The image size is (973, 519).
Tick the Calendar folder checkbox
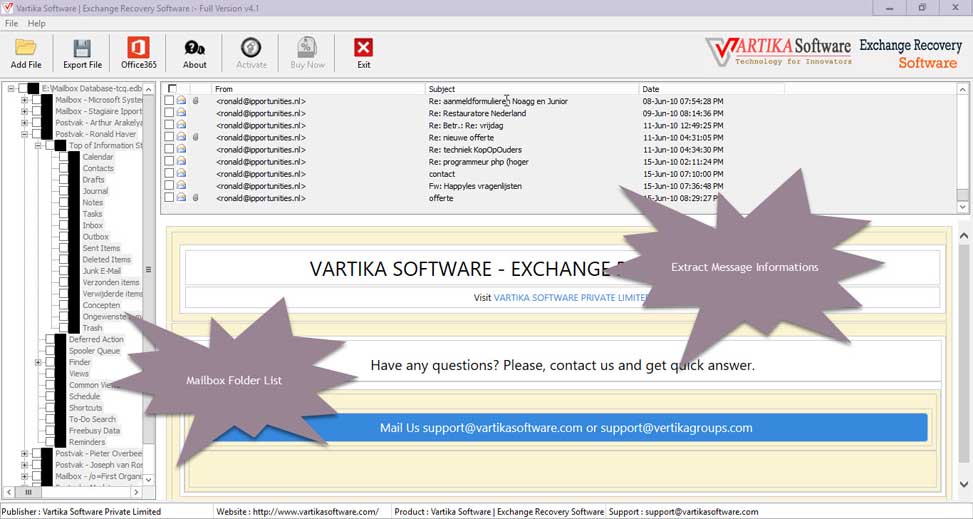(64, 157)
